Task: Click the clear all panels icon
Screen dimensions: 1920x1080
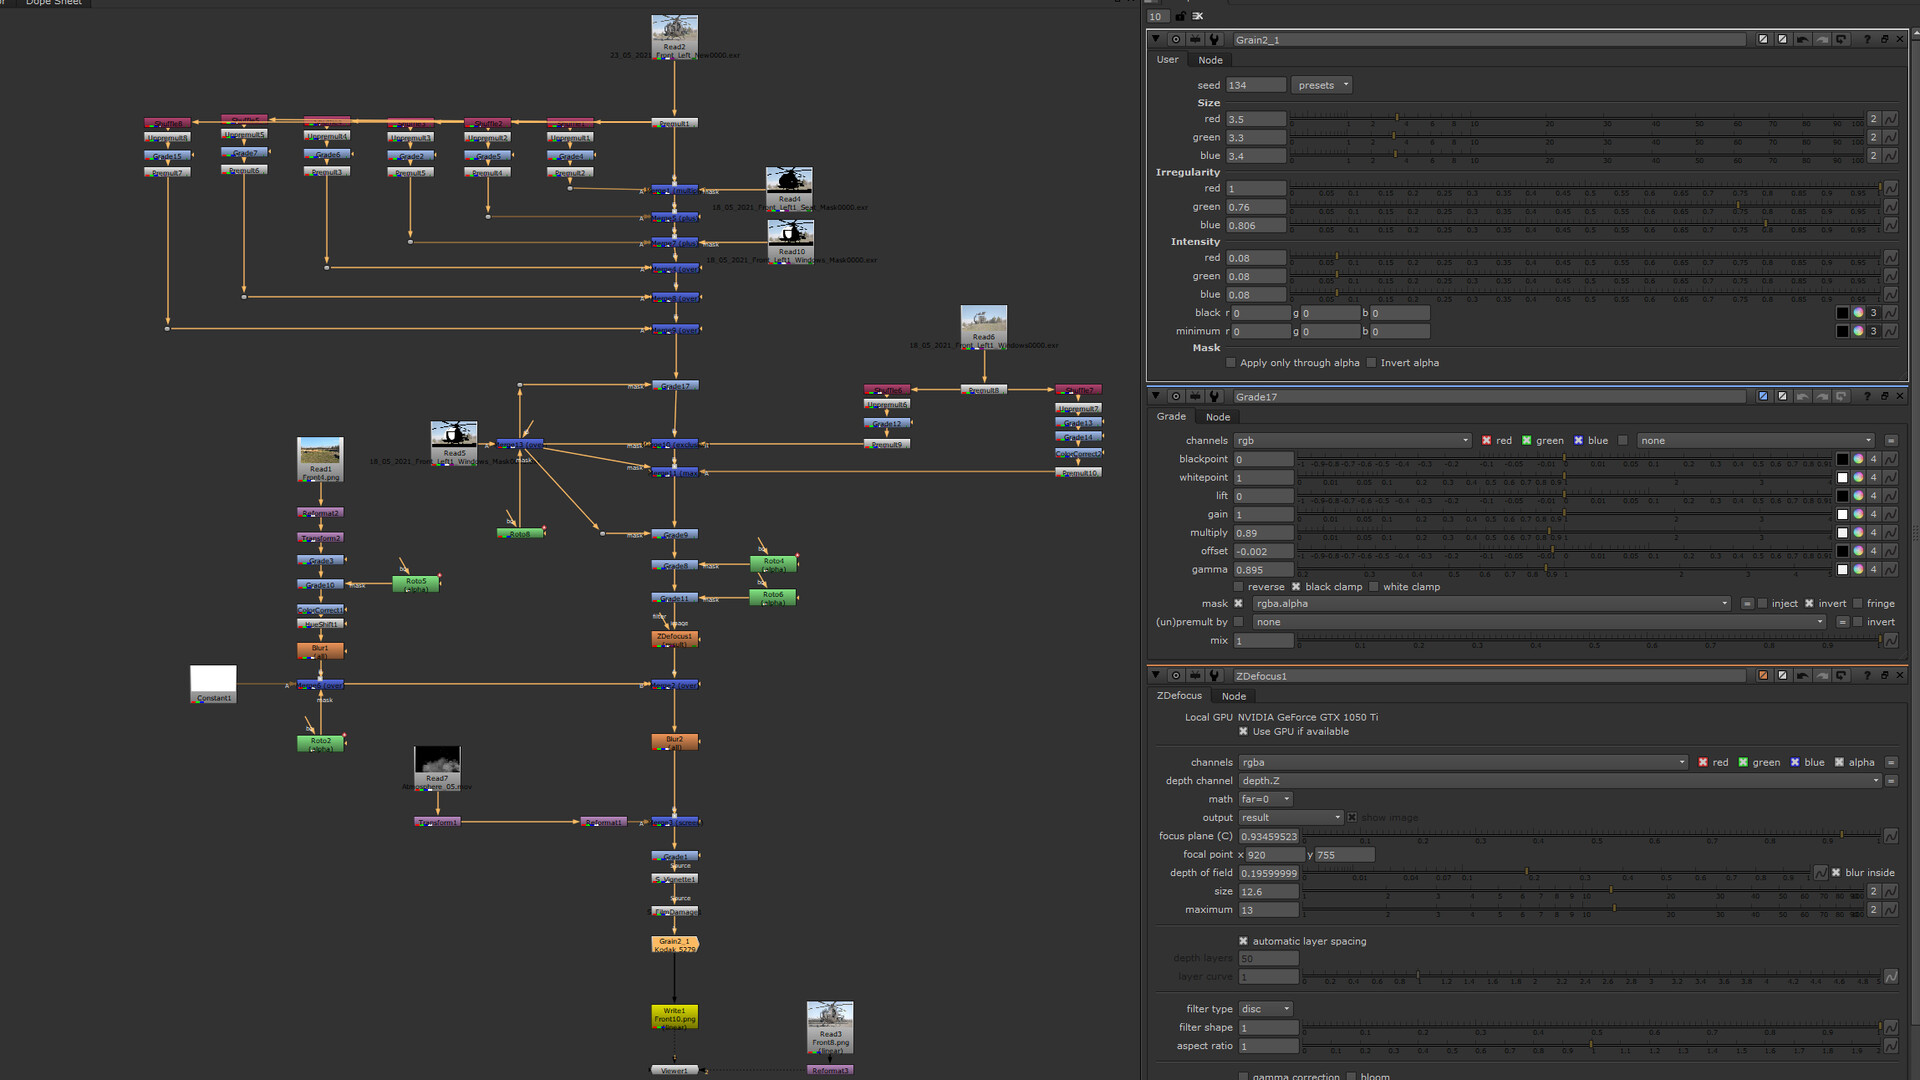Action: (1198, 16)
